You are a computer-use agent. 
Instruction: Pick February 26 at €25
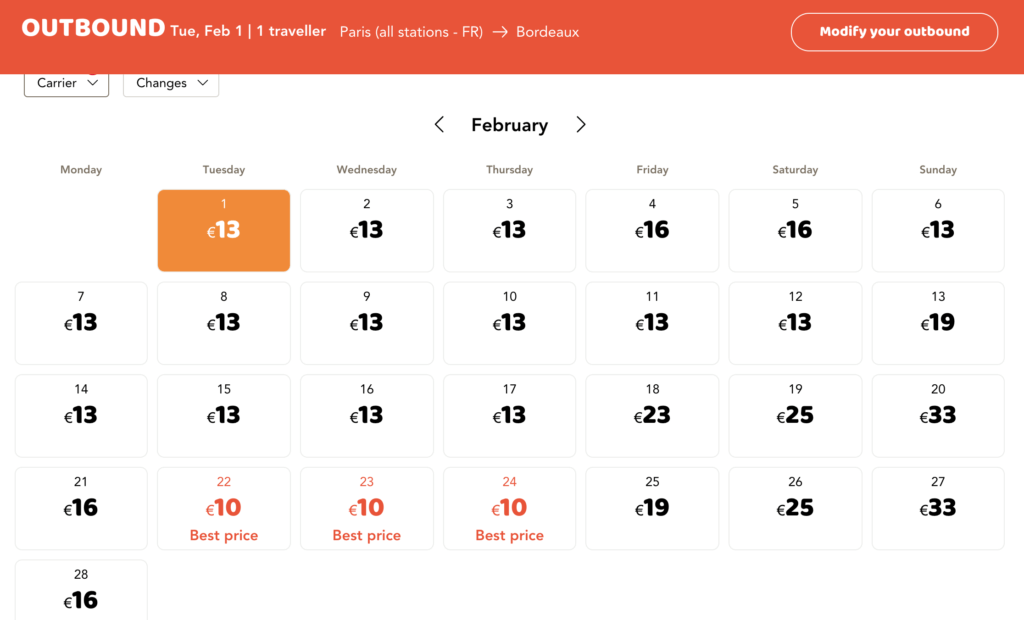point(795,508)
